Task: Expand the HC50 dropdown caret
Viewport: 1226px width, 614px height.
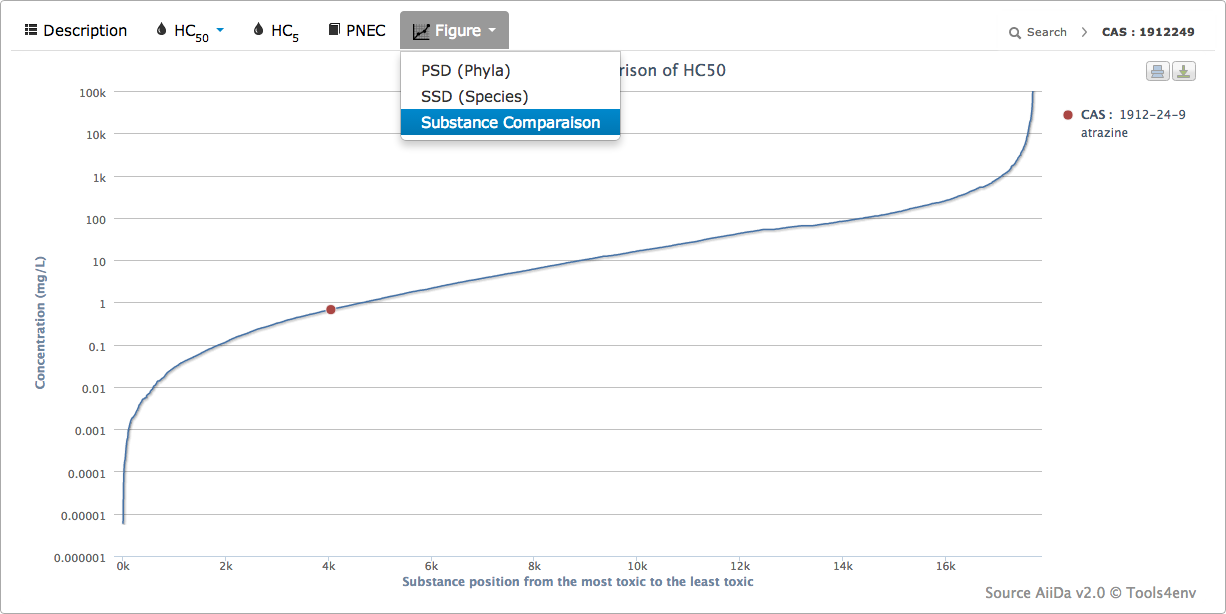Action: [x=220, y=30]
